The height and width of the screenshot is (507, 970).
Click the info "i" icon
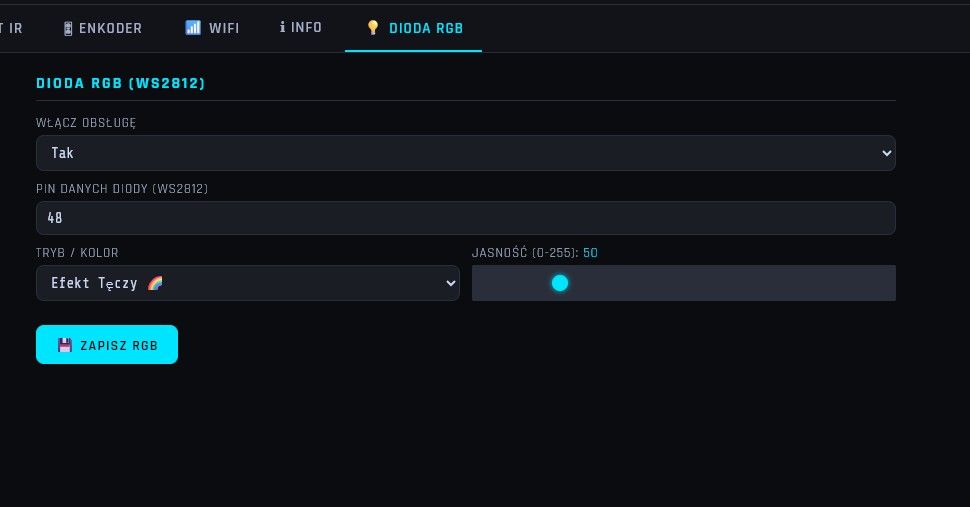(x=282, y=27)
